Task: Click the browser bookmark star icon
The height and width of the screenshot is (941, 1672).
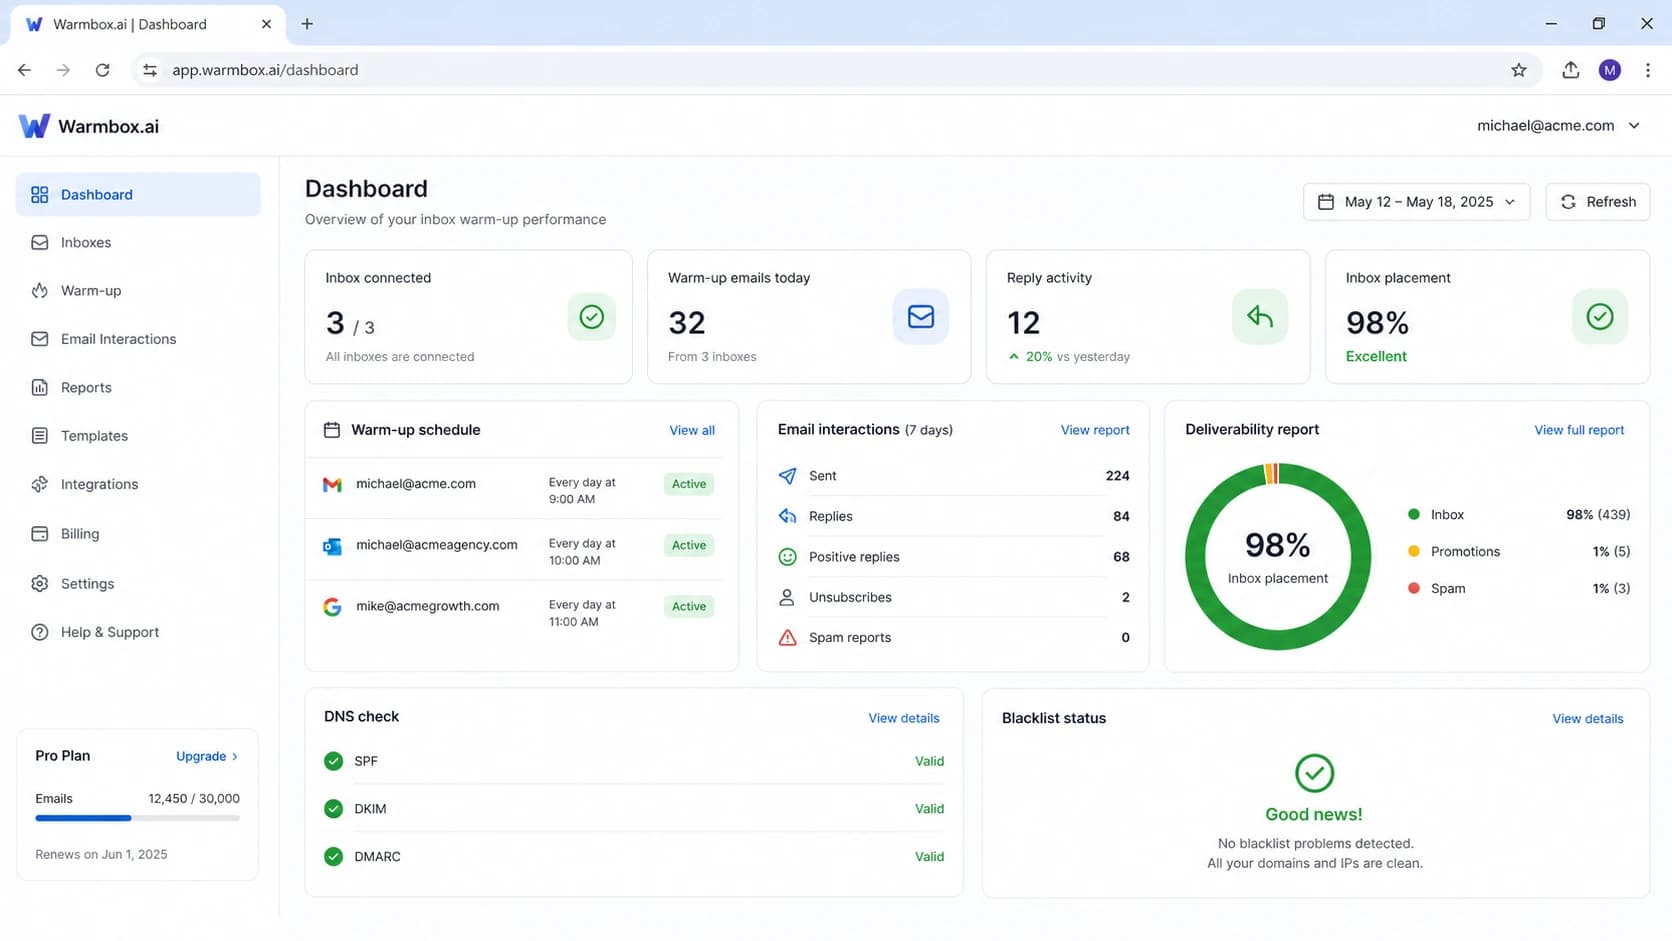Action: pyautogui.click(x=1519, y=70)
